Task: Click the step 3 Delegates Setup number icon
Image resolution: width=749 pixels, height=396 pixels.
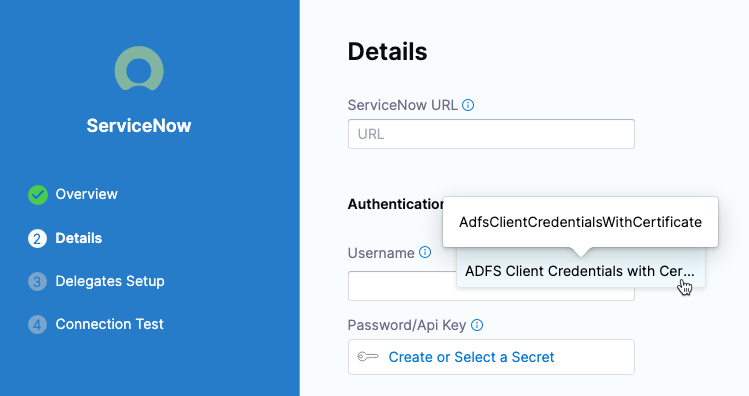Action: point(37,281)
